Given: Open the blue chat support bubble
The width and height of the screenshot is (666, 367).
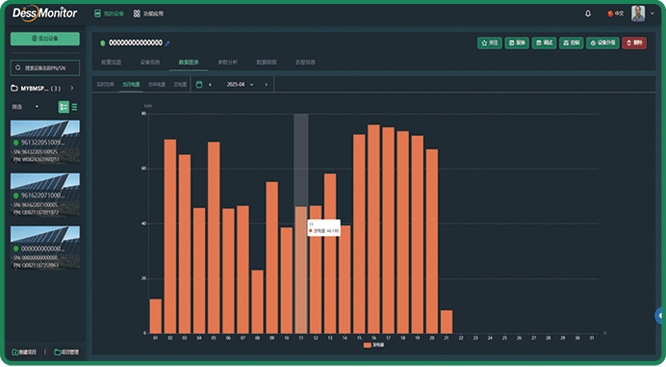Looking at the screenshot, I should click(660, 316).
